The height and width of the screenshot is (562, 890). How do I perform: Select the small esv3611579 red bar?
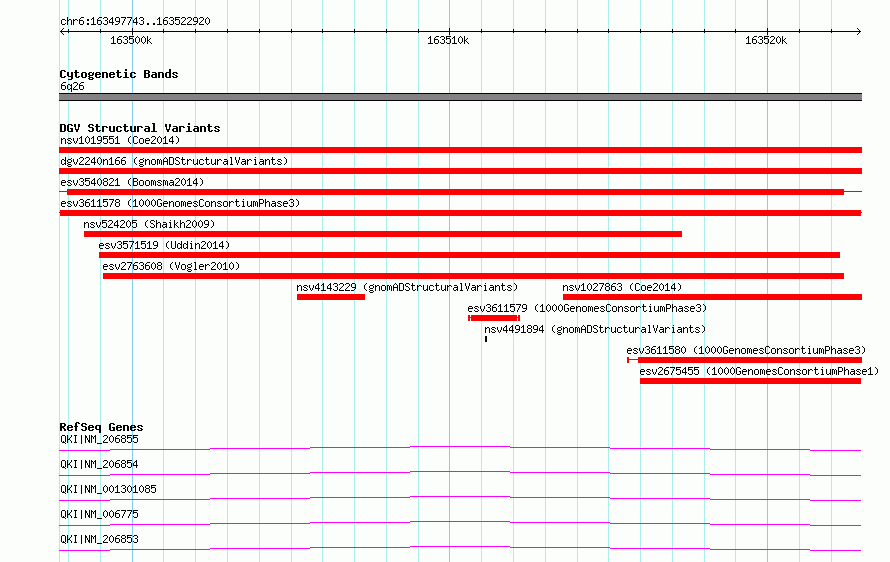click(494, 318)
